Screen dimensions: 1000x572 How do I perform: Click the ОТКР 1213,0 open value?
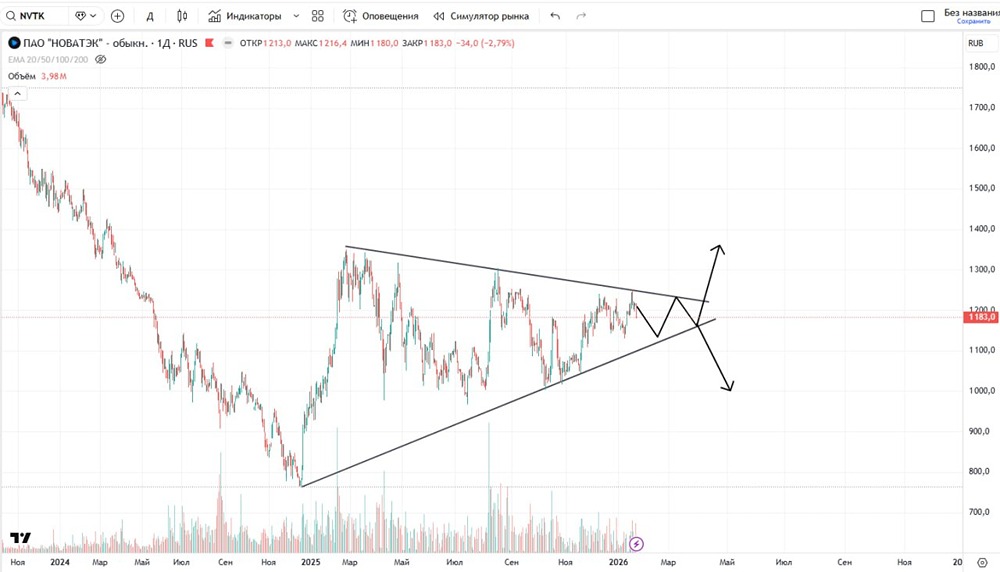tap(265, 43)
